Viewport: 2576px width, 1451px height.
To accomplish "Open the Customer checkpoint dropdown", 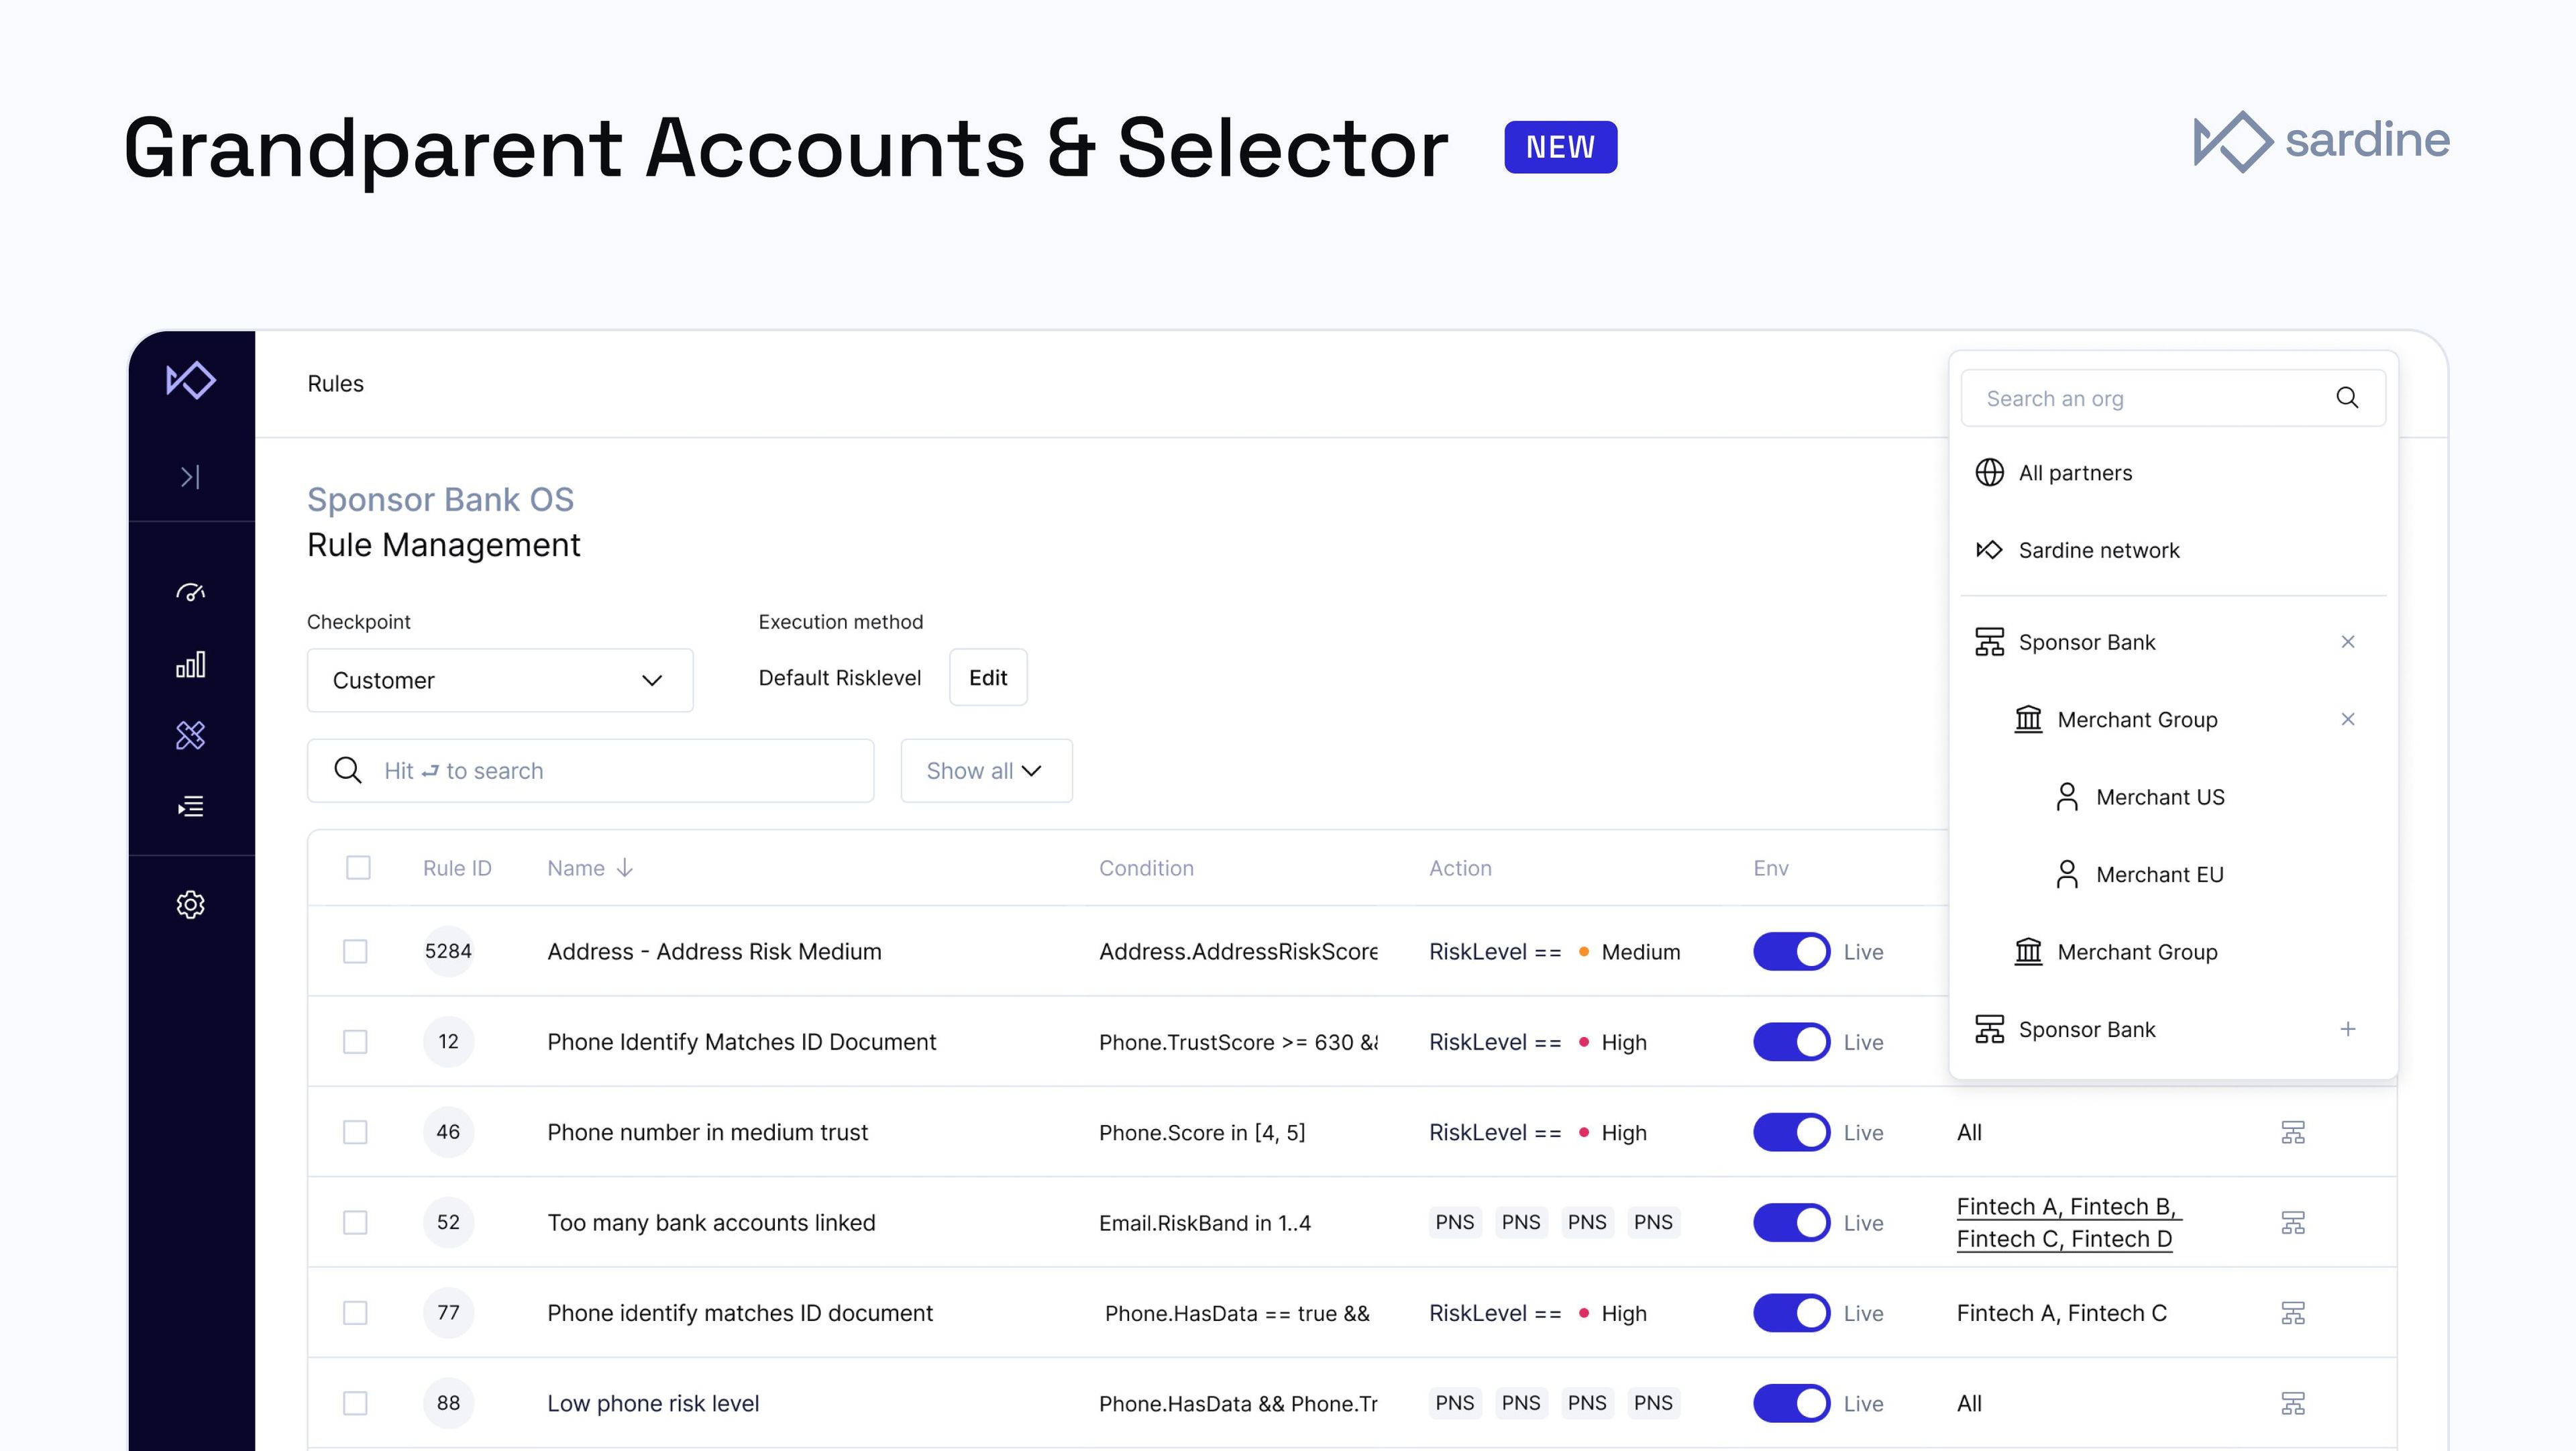I will tap(500, 680).
